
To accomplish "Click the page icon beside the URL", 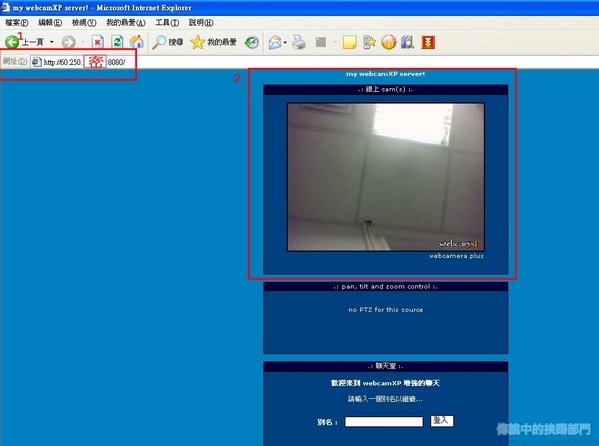I will [x=36, y=62].
